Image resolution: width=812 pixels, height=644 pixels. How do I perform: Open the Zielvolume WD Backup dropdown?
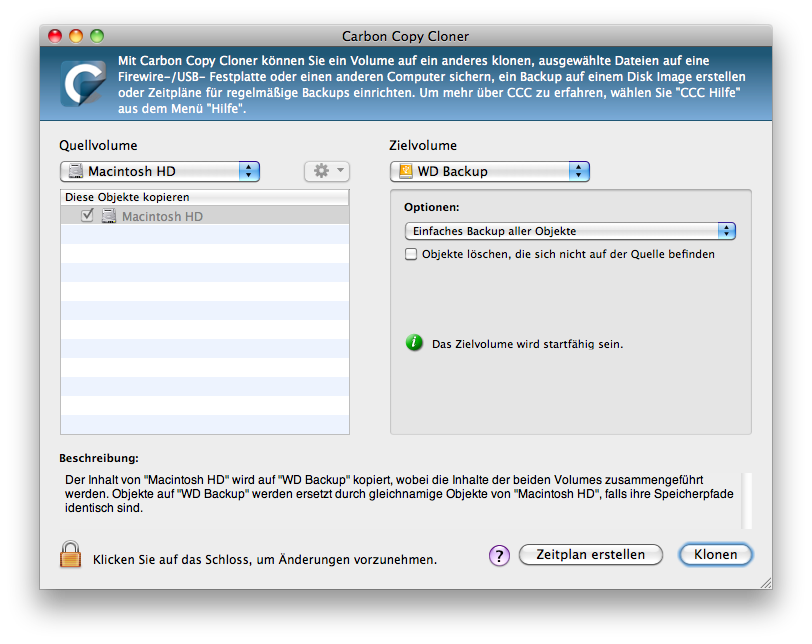(490, 171)
